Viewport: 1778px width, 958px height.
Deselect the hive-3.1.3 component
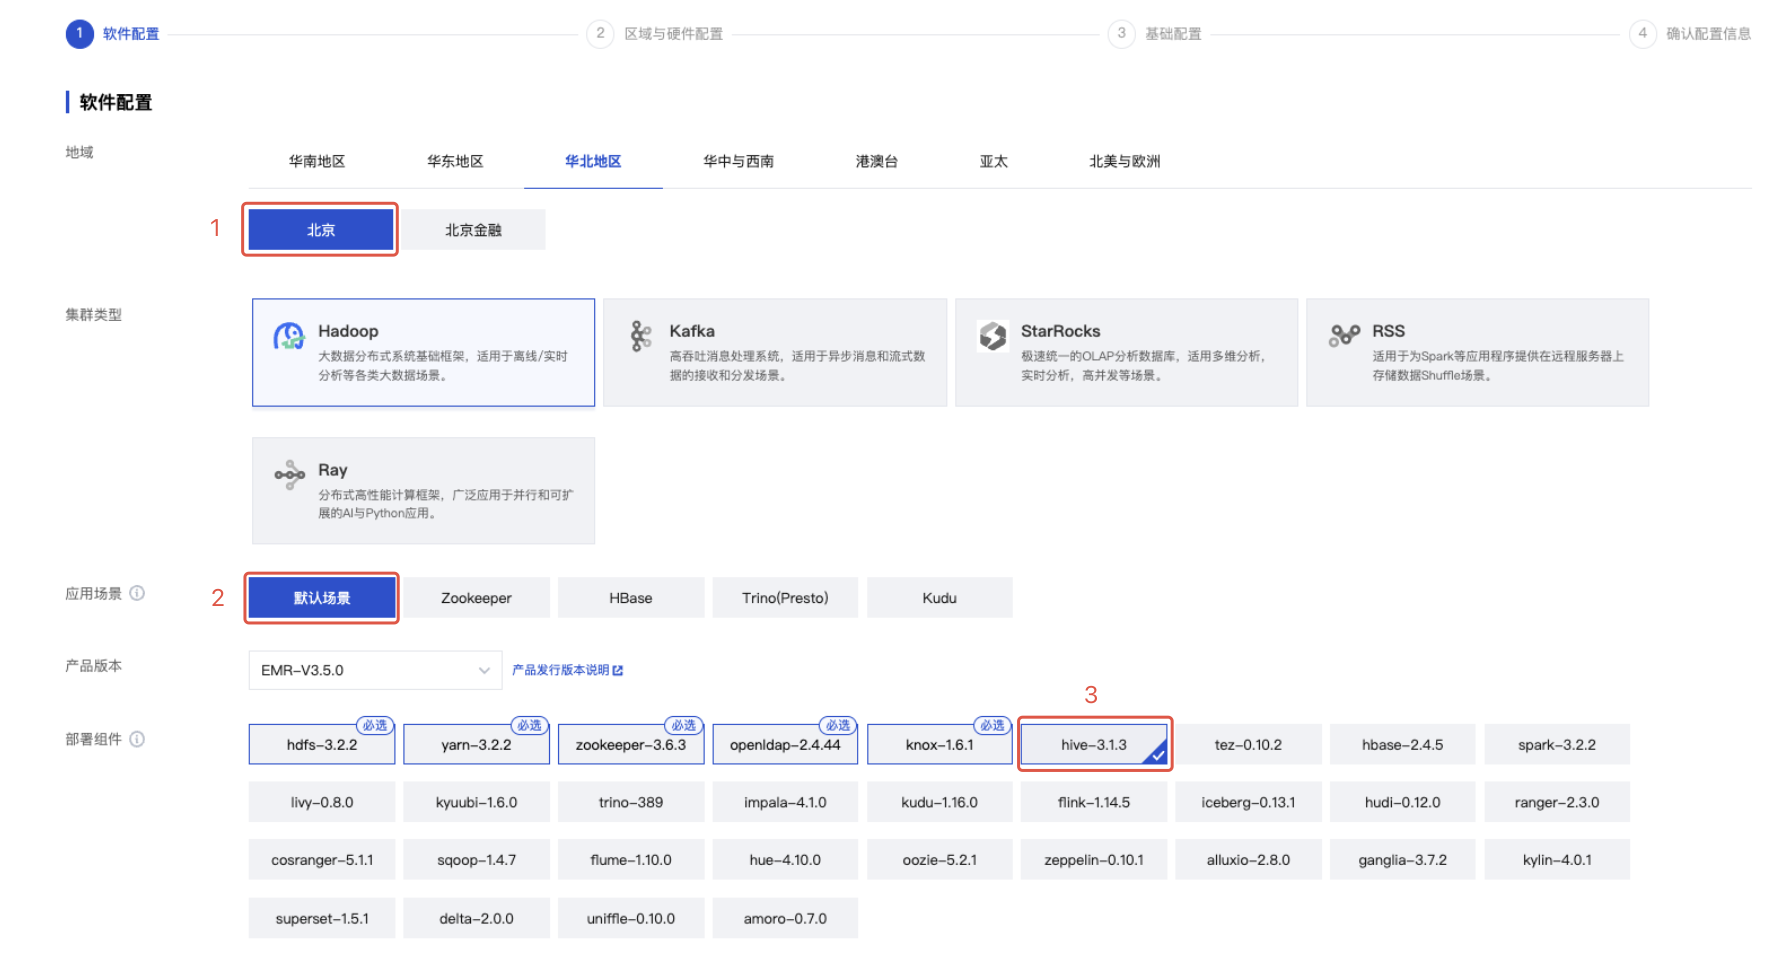(x=1094, y=745)
